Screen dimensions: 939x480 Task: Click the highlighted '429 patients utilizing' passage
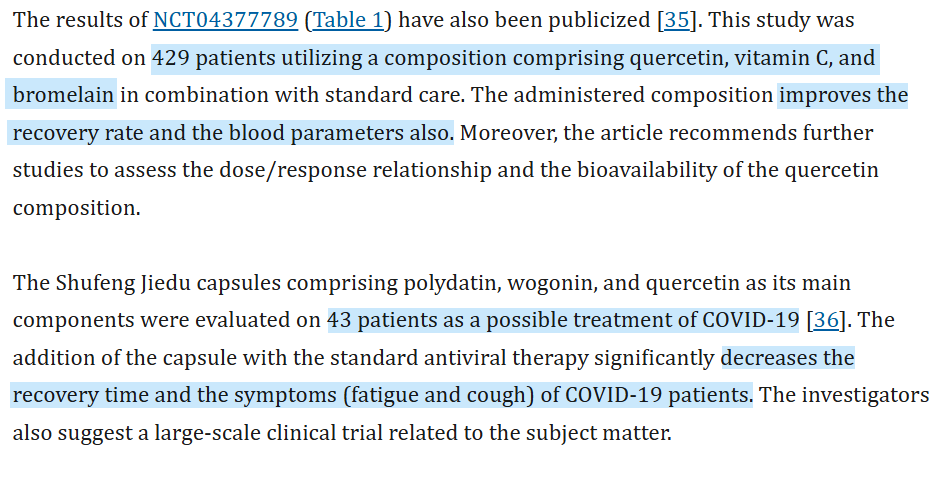coord(515,59)
